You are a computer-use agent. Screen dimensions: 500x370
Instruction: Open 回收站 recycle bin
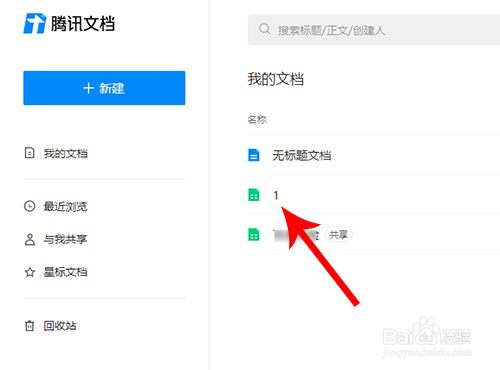[x=60, y=326]
